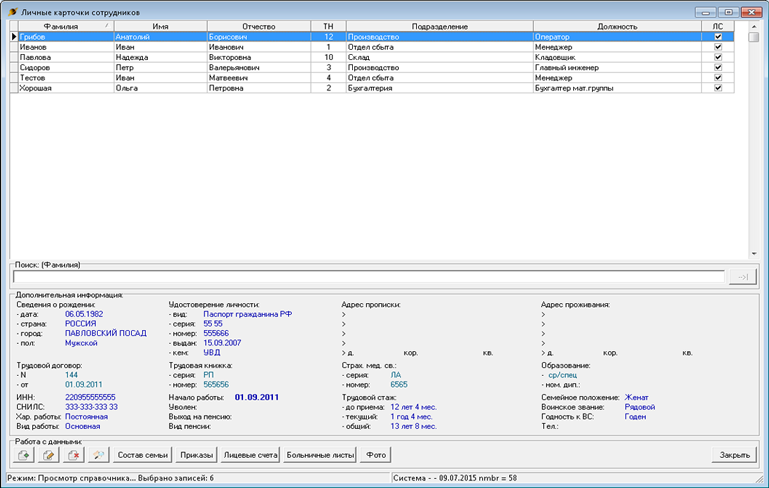
Task: Click the Закрыть button
Action: coord(734,455)
